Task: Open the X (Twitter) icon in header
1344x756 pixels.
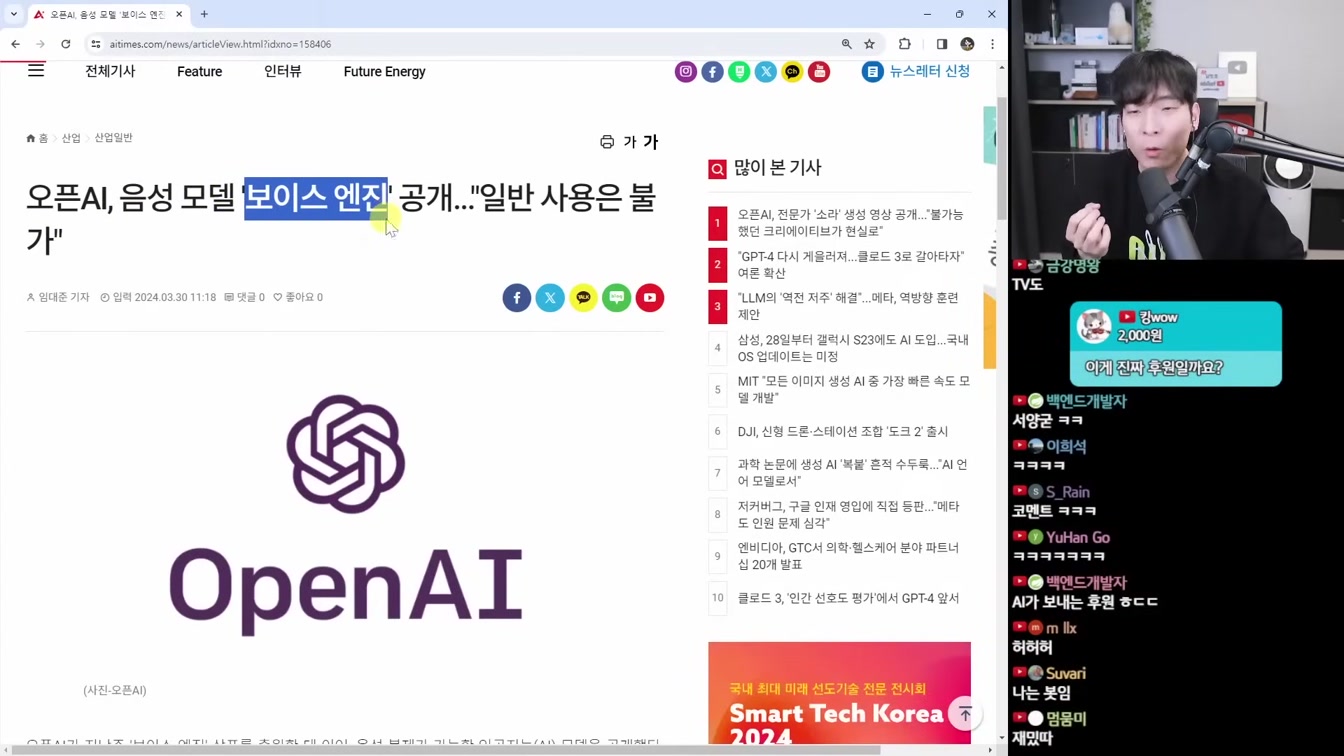Action: coord(766,72)
